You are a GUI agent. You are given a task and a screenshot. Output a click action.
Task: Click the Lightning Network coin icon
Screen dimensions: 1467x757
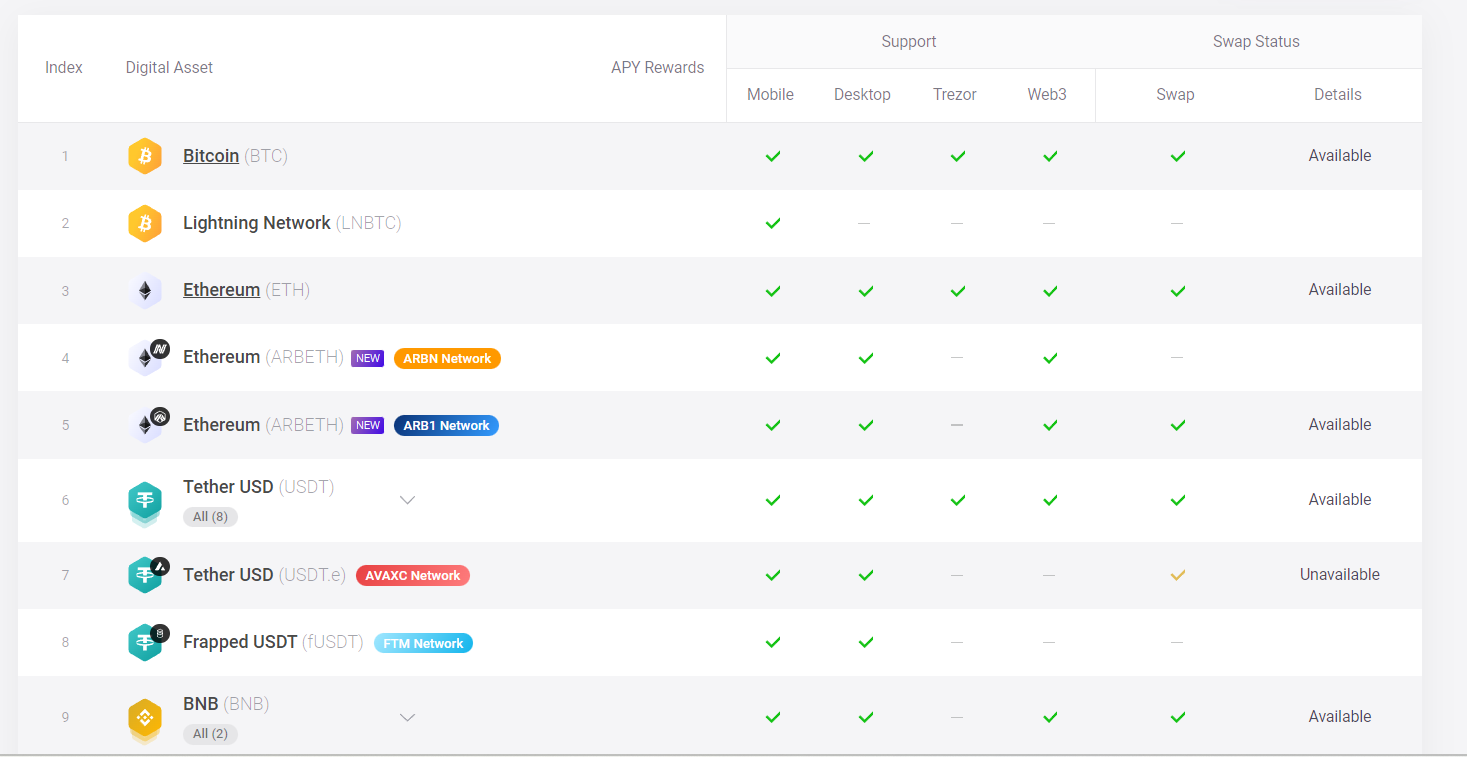tap(145, 223)
